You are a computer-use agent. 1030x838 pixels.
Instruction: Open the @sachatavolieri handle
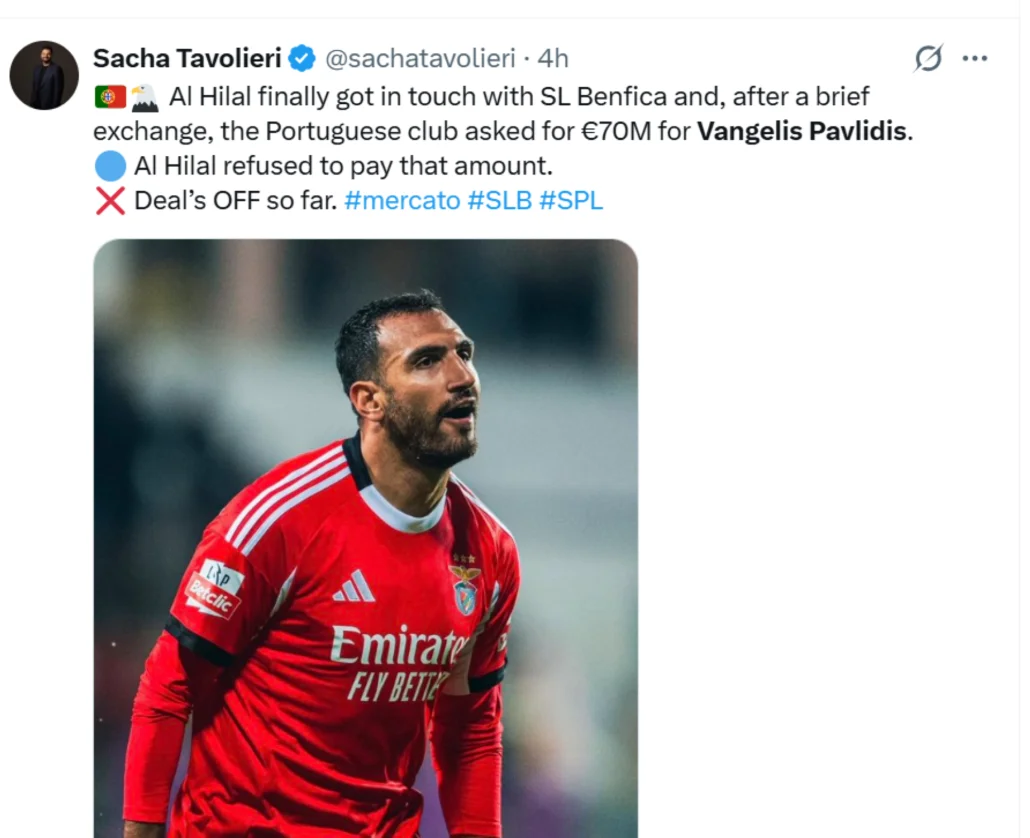coord(420,58)
